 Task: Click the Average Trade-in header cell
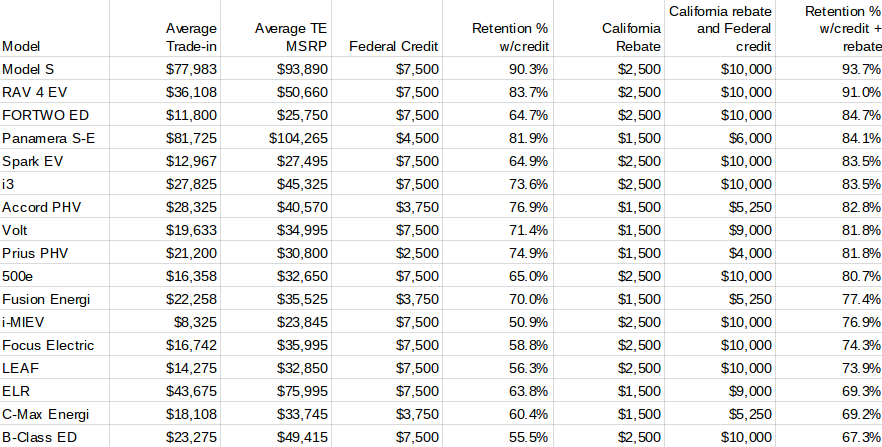[165, 28]
